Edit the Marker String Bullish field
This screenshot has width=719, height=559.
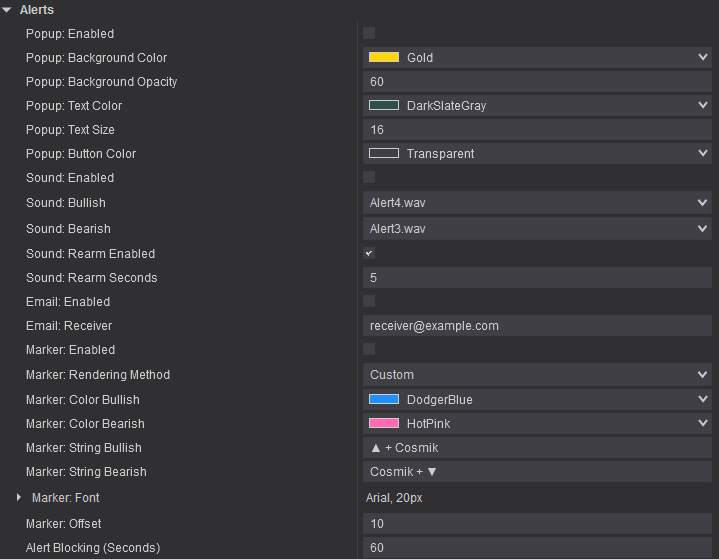[537, 448]
